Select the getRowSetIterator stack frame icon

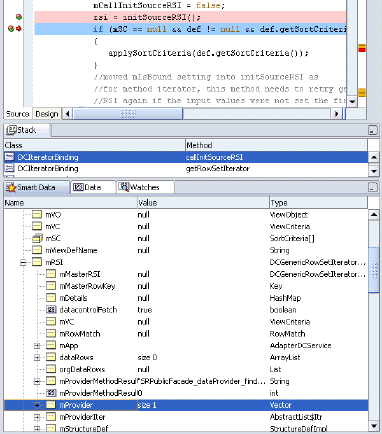(x=9, y=168)
